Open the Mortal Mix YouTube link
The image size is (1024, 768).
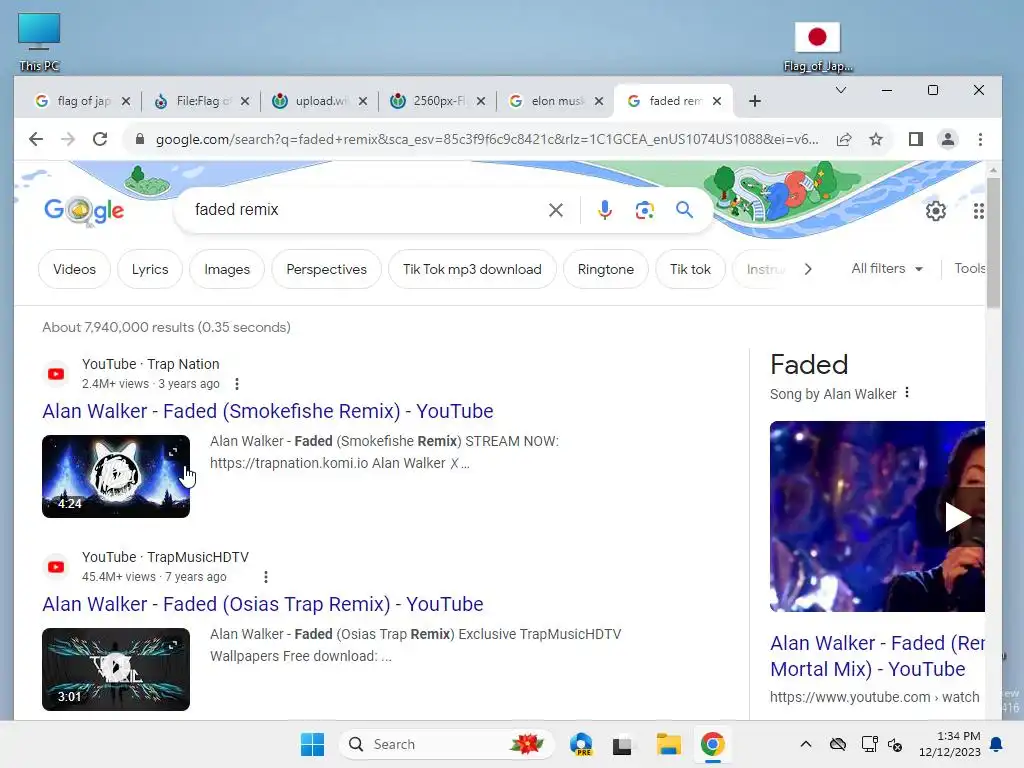(x=877, y=656)
